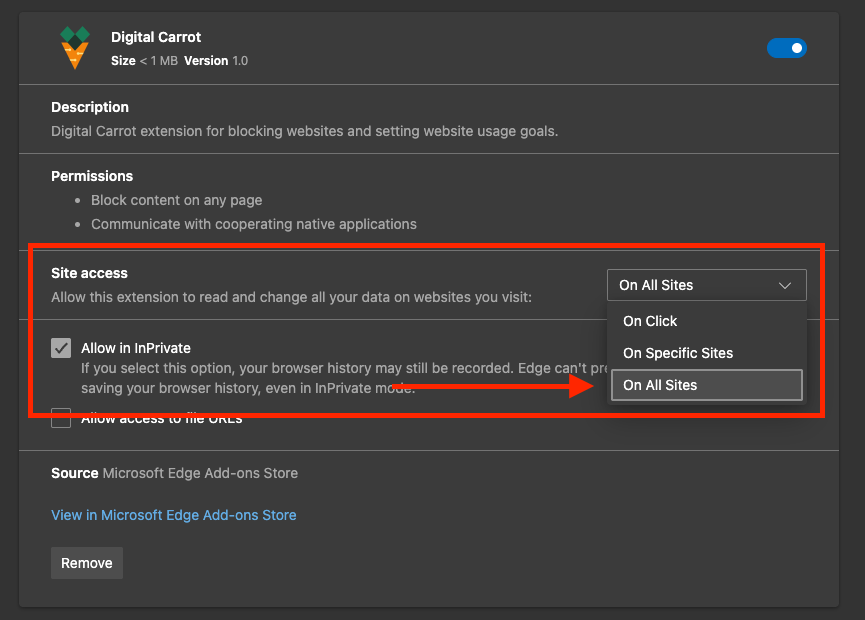Image resolution: width=865 pixels, height=620 pixels.
Task: Click the Digital Carrot extension title
Action: point(156,37)
